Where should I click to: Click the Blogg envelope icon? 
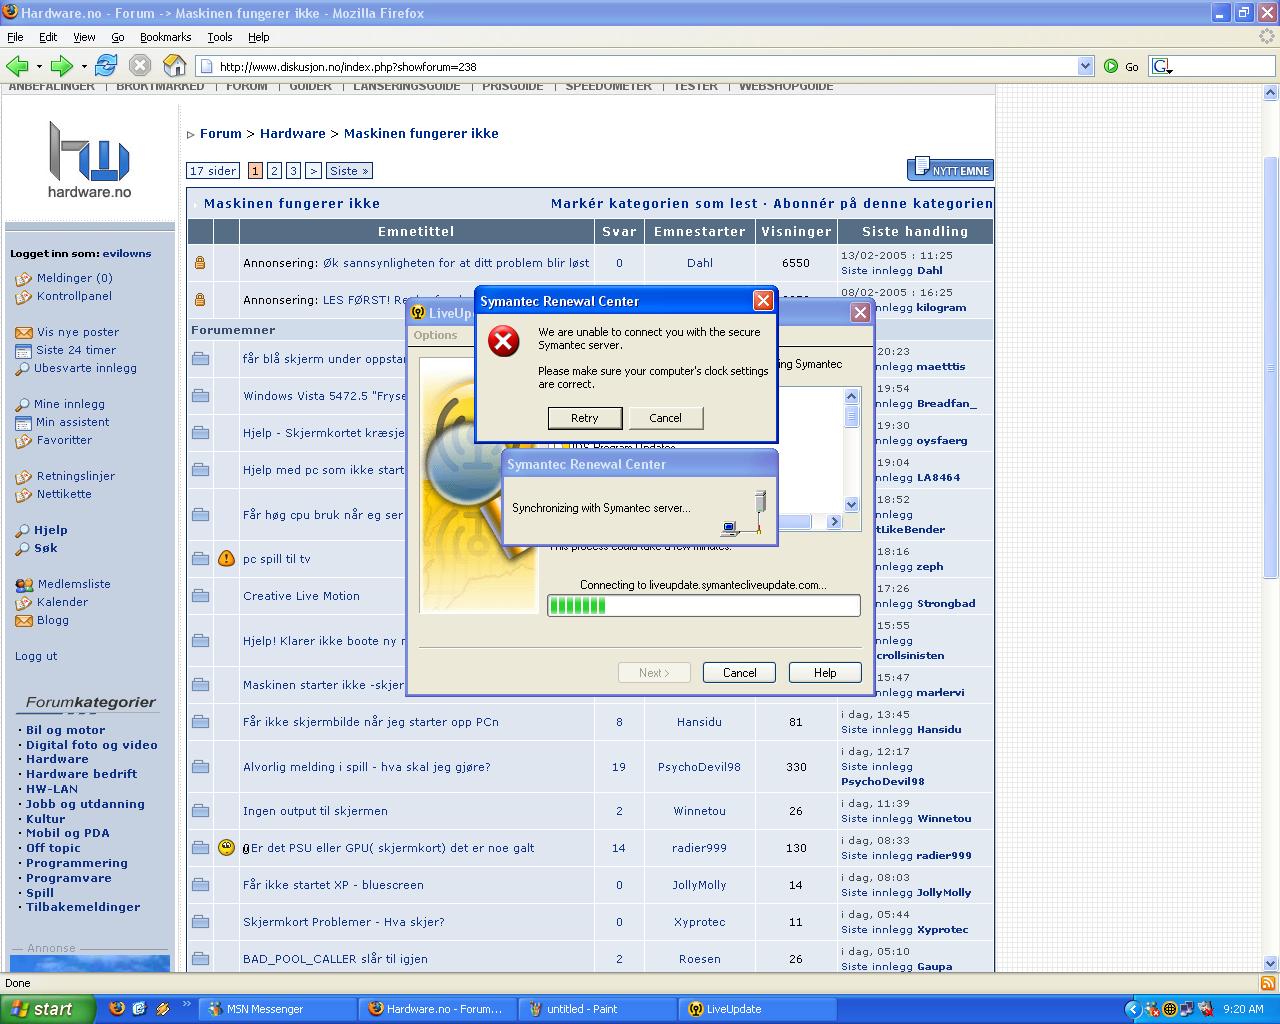[23, 621]
